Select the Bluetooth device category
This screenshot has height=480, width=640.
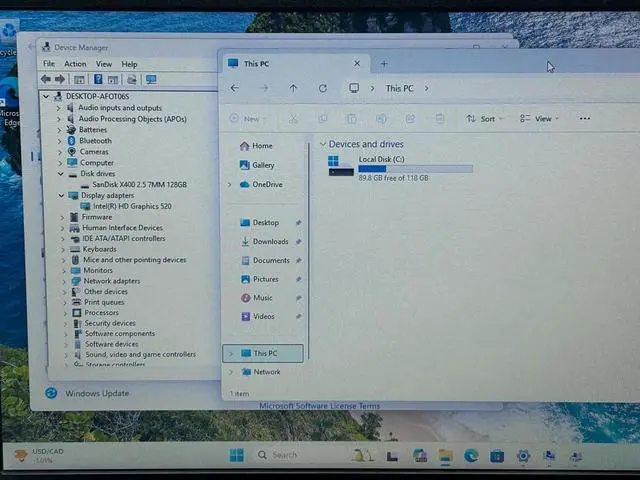coord(95,141)
